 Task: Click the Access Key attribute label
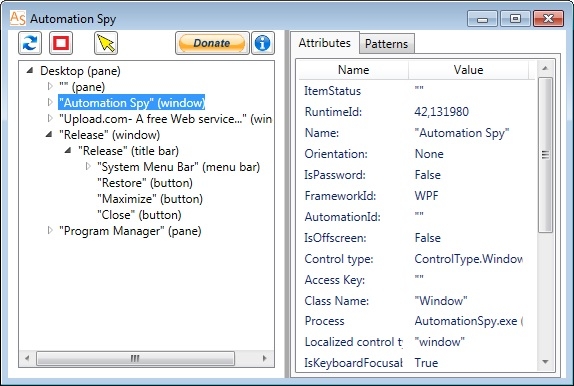coord(335,280)
